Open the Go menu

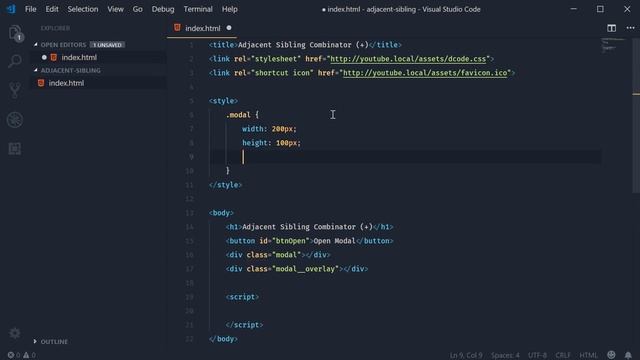pyautogui.click(x=138, y=9)
